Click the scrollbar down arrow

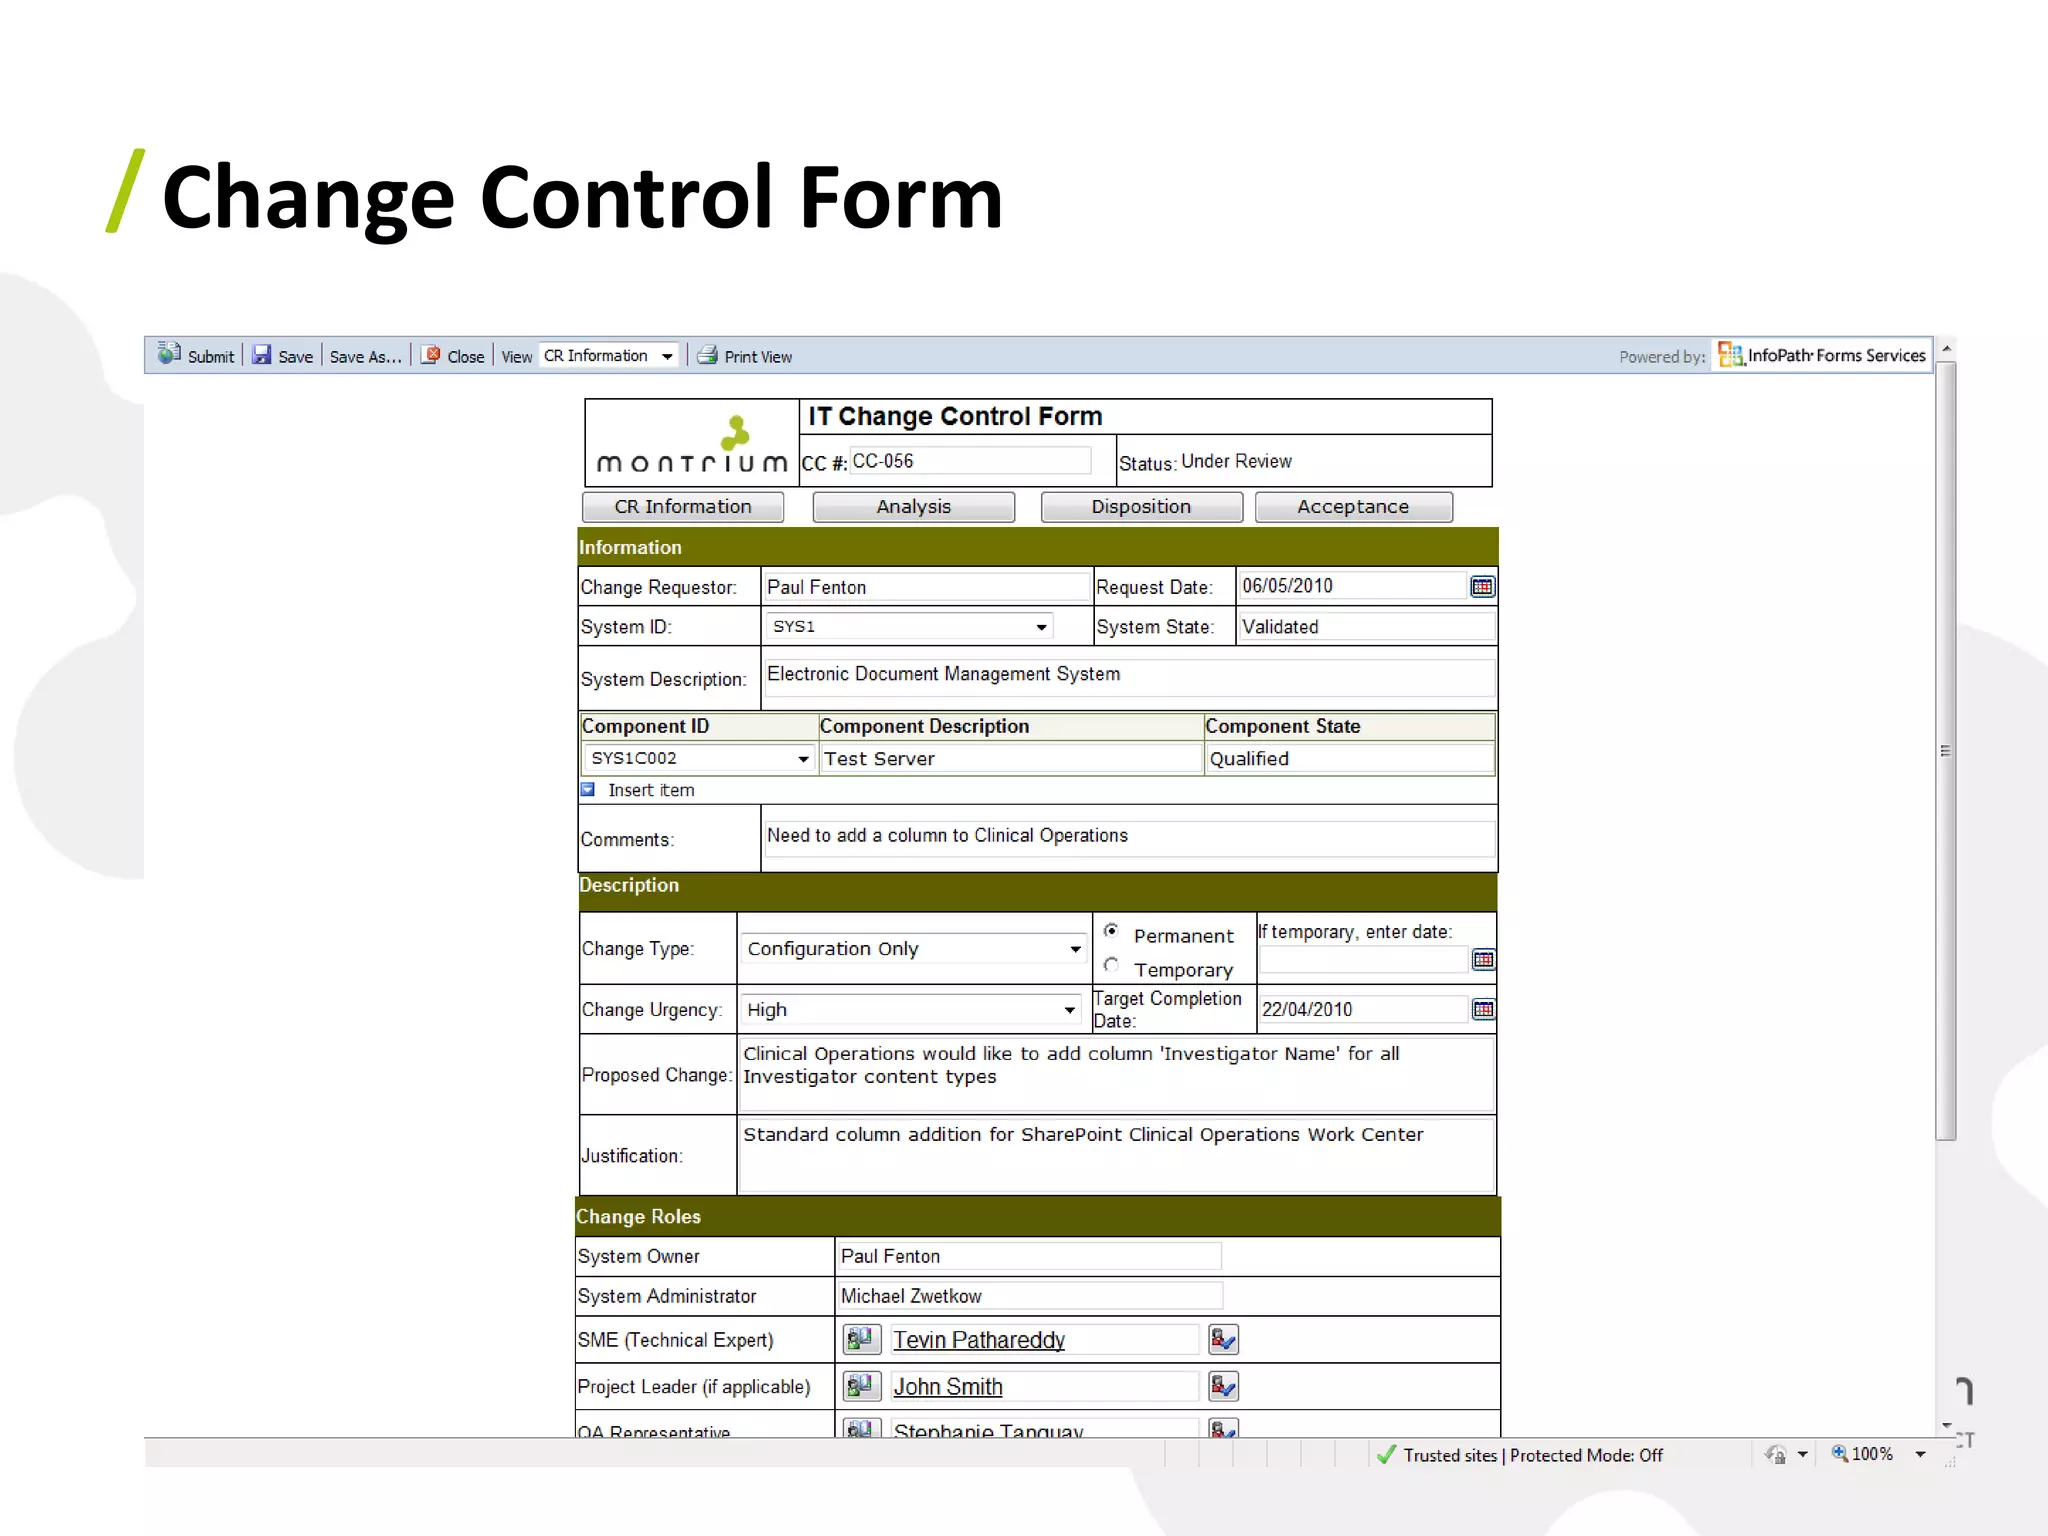tap(1946, 1425)
